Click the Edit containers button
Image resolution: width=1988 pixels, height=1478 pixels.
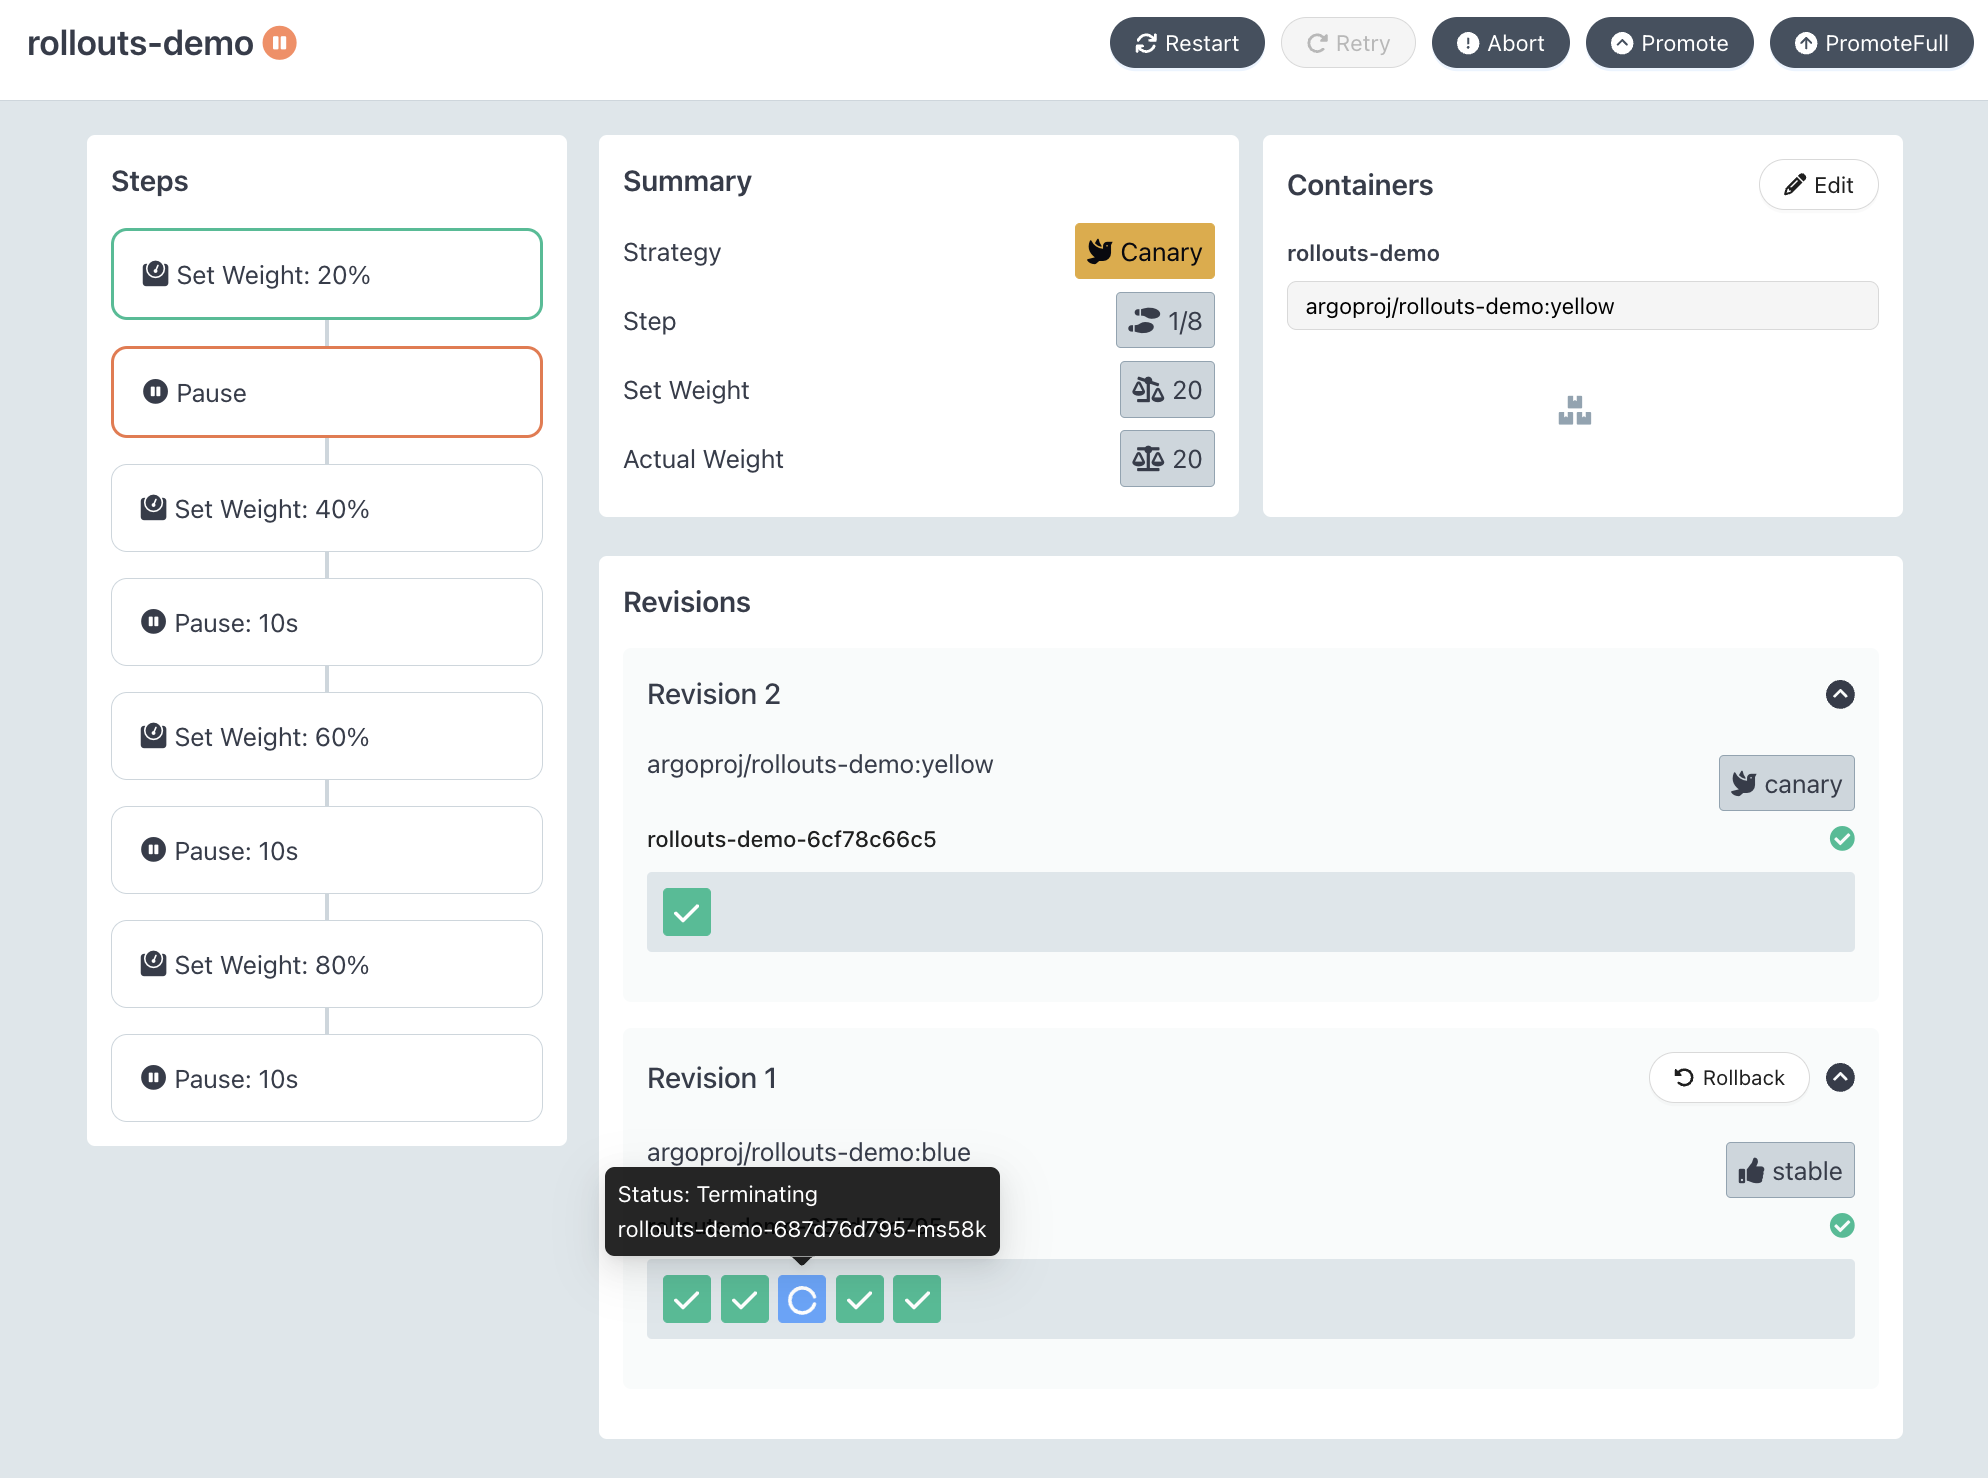pyautogui.click(x=1818, y=185)
